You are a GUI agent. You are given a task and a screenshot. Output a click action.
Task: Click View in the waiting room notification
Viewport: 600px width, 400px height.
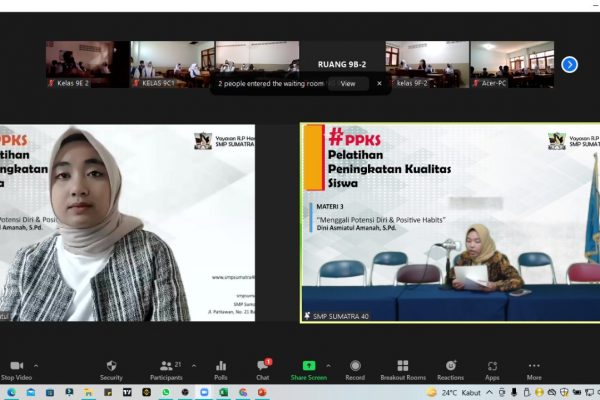point(348,83)
